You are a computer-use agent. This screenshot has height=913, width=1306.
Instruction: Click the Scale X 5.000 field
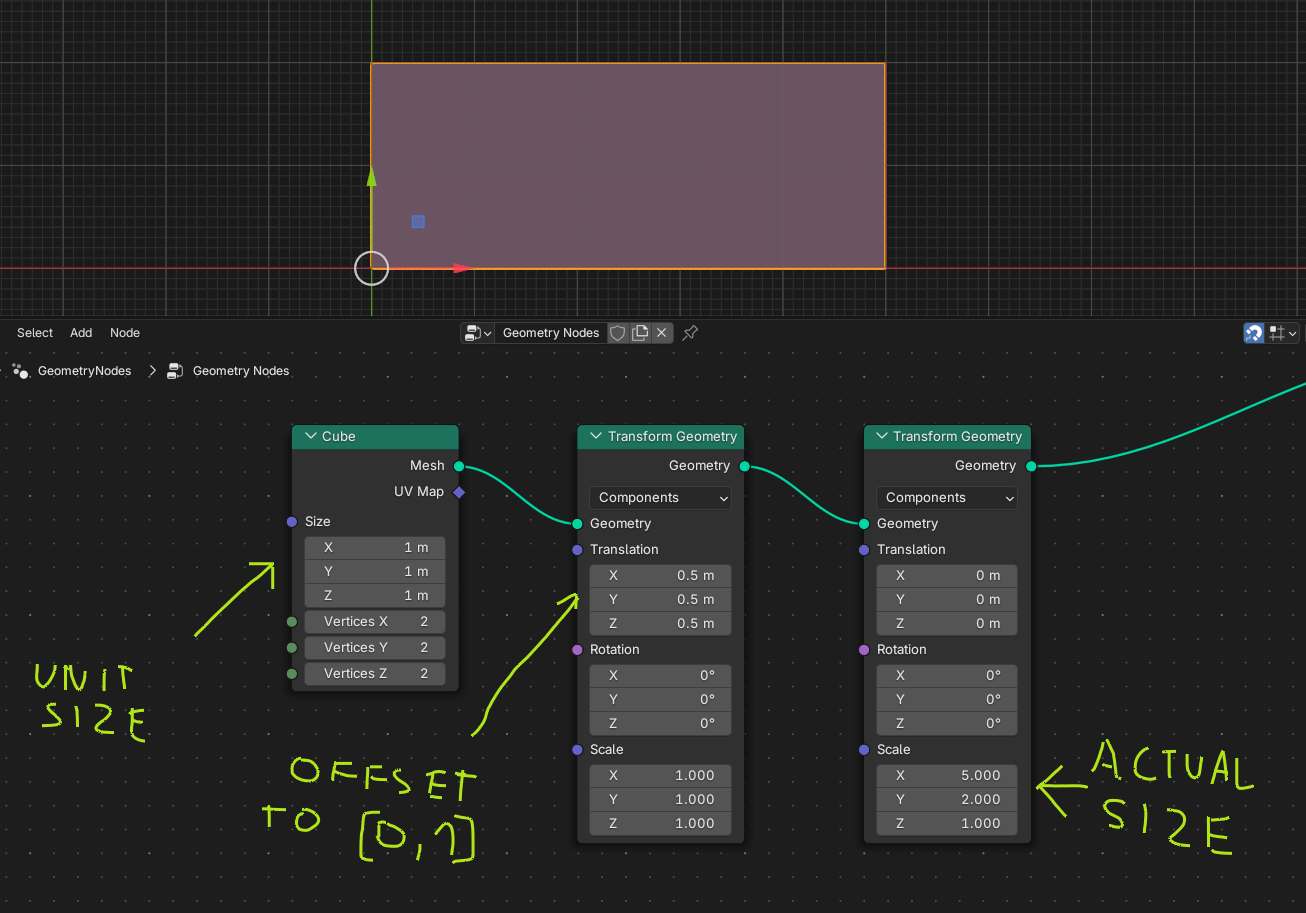(x=947, y=775)
